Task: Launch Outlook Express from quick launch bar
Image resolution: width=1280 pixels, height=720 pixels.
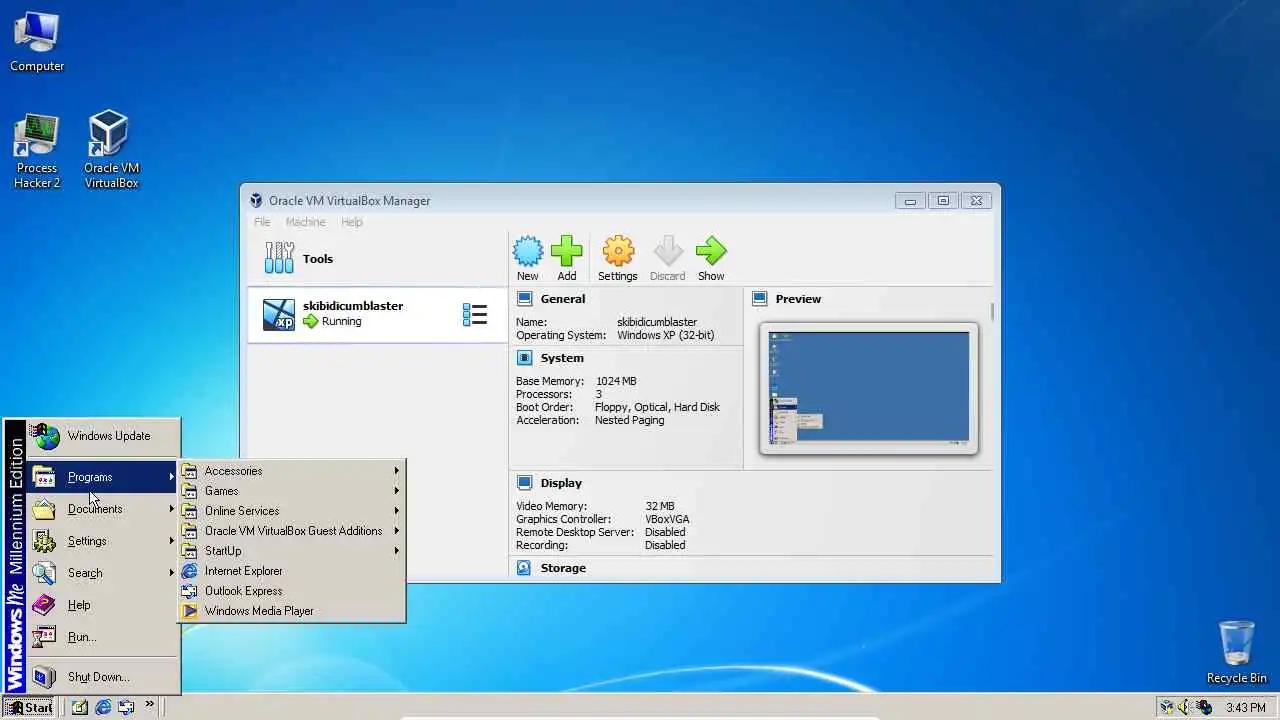Action: click(126, 707)
